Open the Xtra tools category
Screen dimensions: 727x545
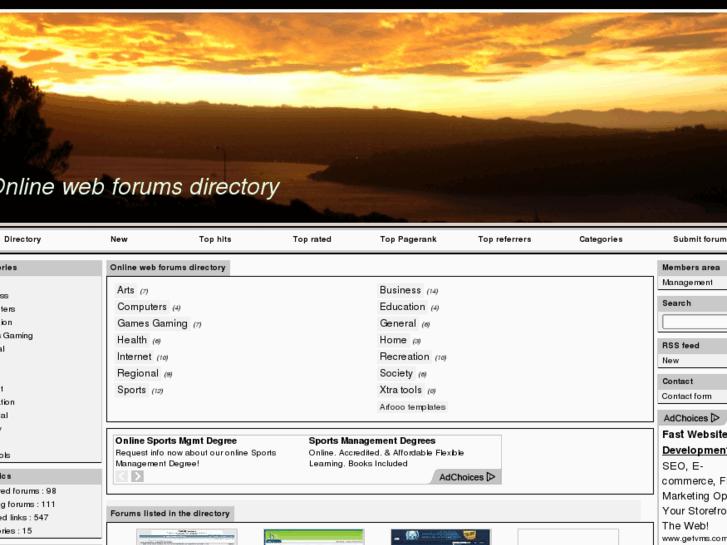(x=401, y=391)
